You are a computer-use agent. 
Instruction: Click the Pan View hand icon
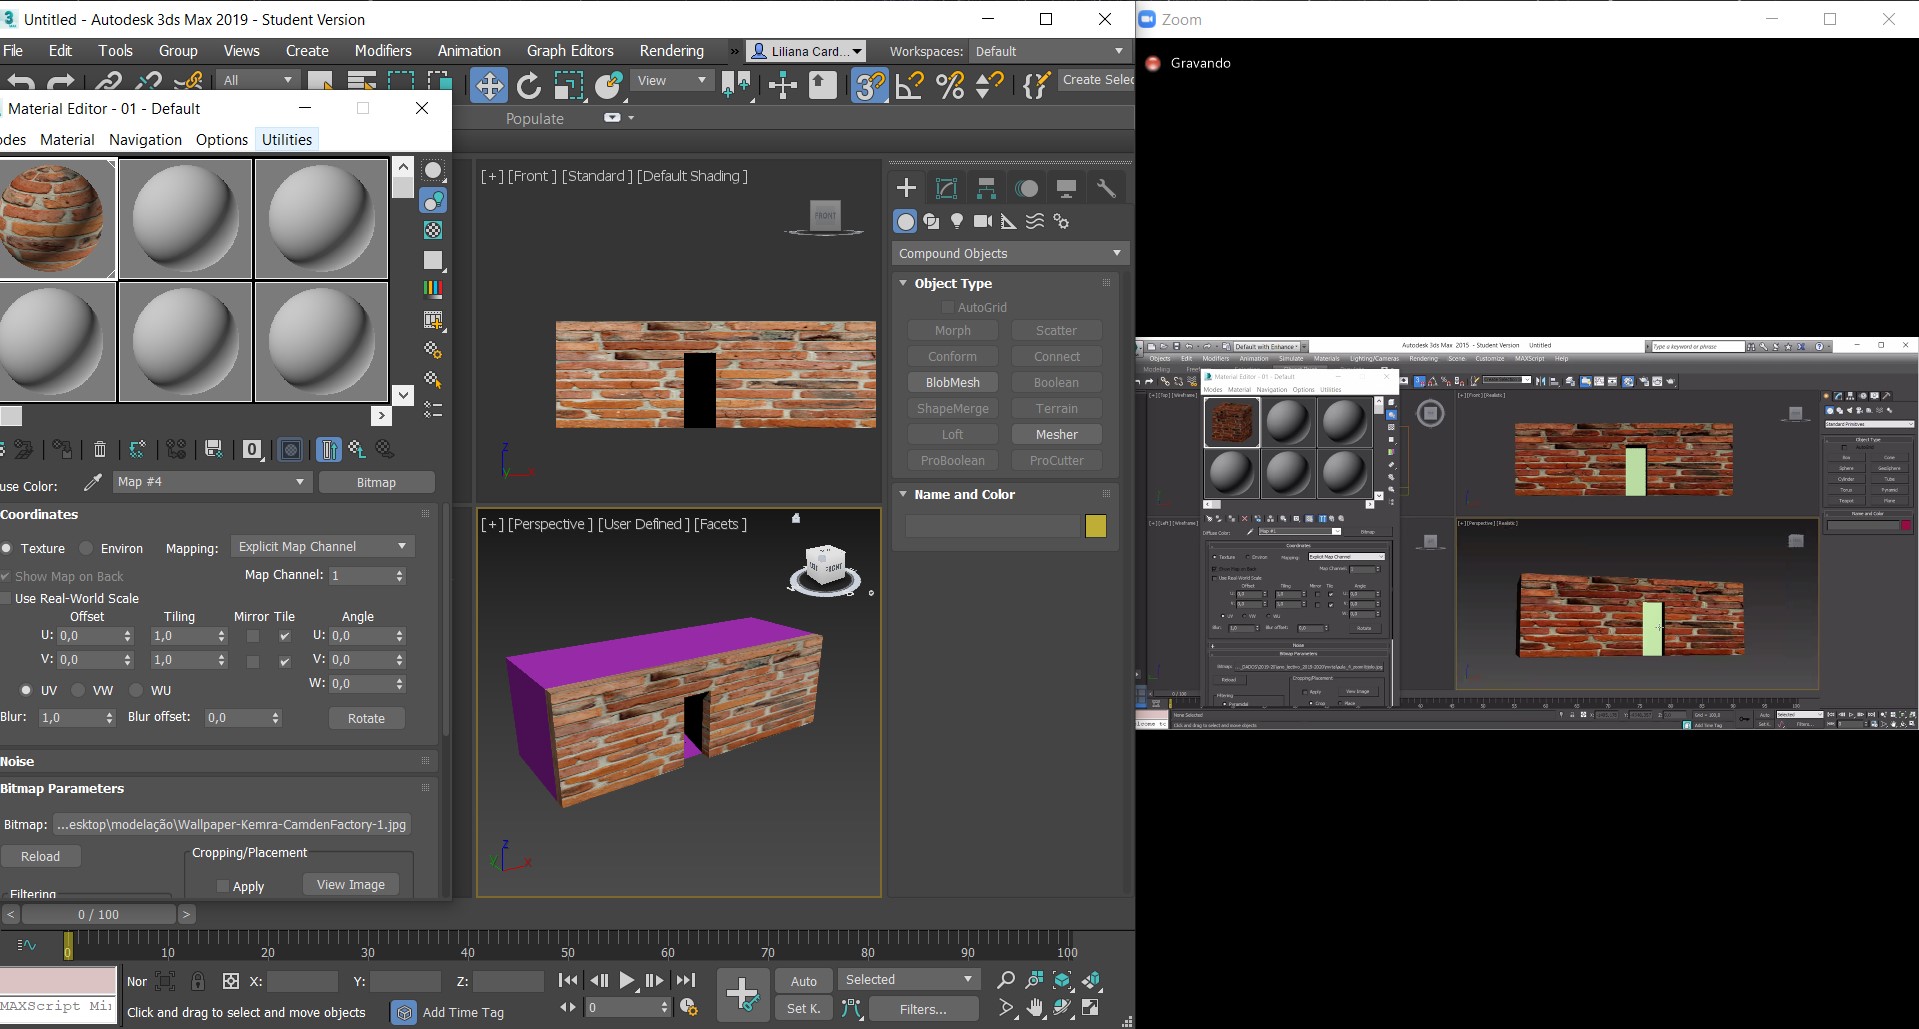pyautogui.click(x=1035, y=1007)
